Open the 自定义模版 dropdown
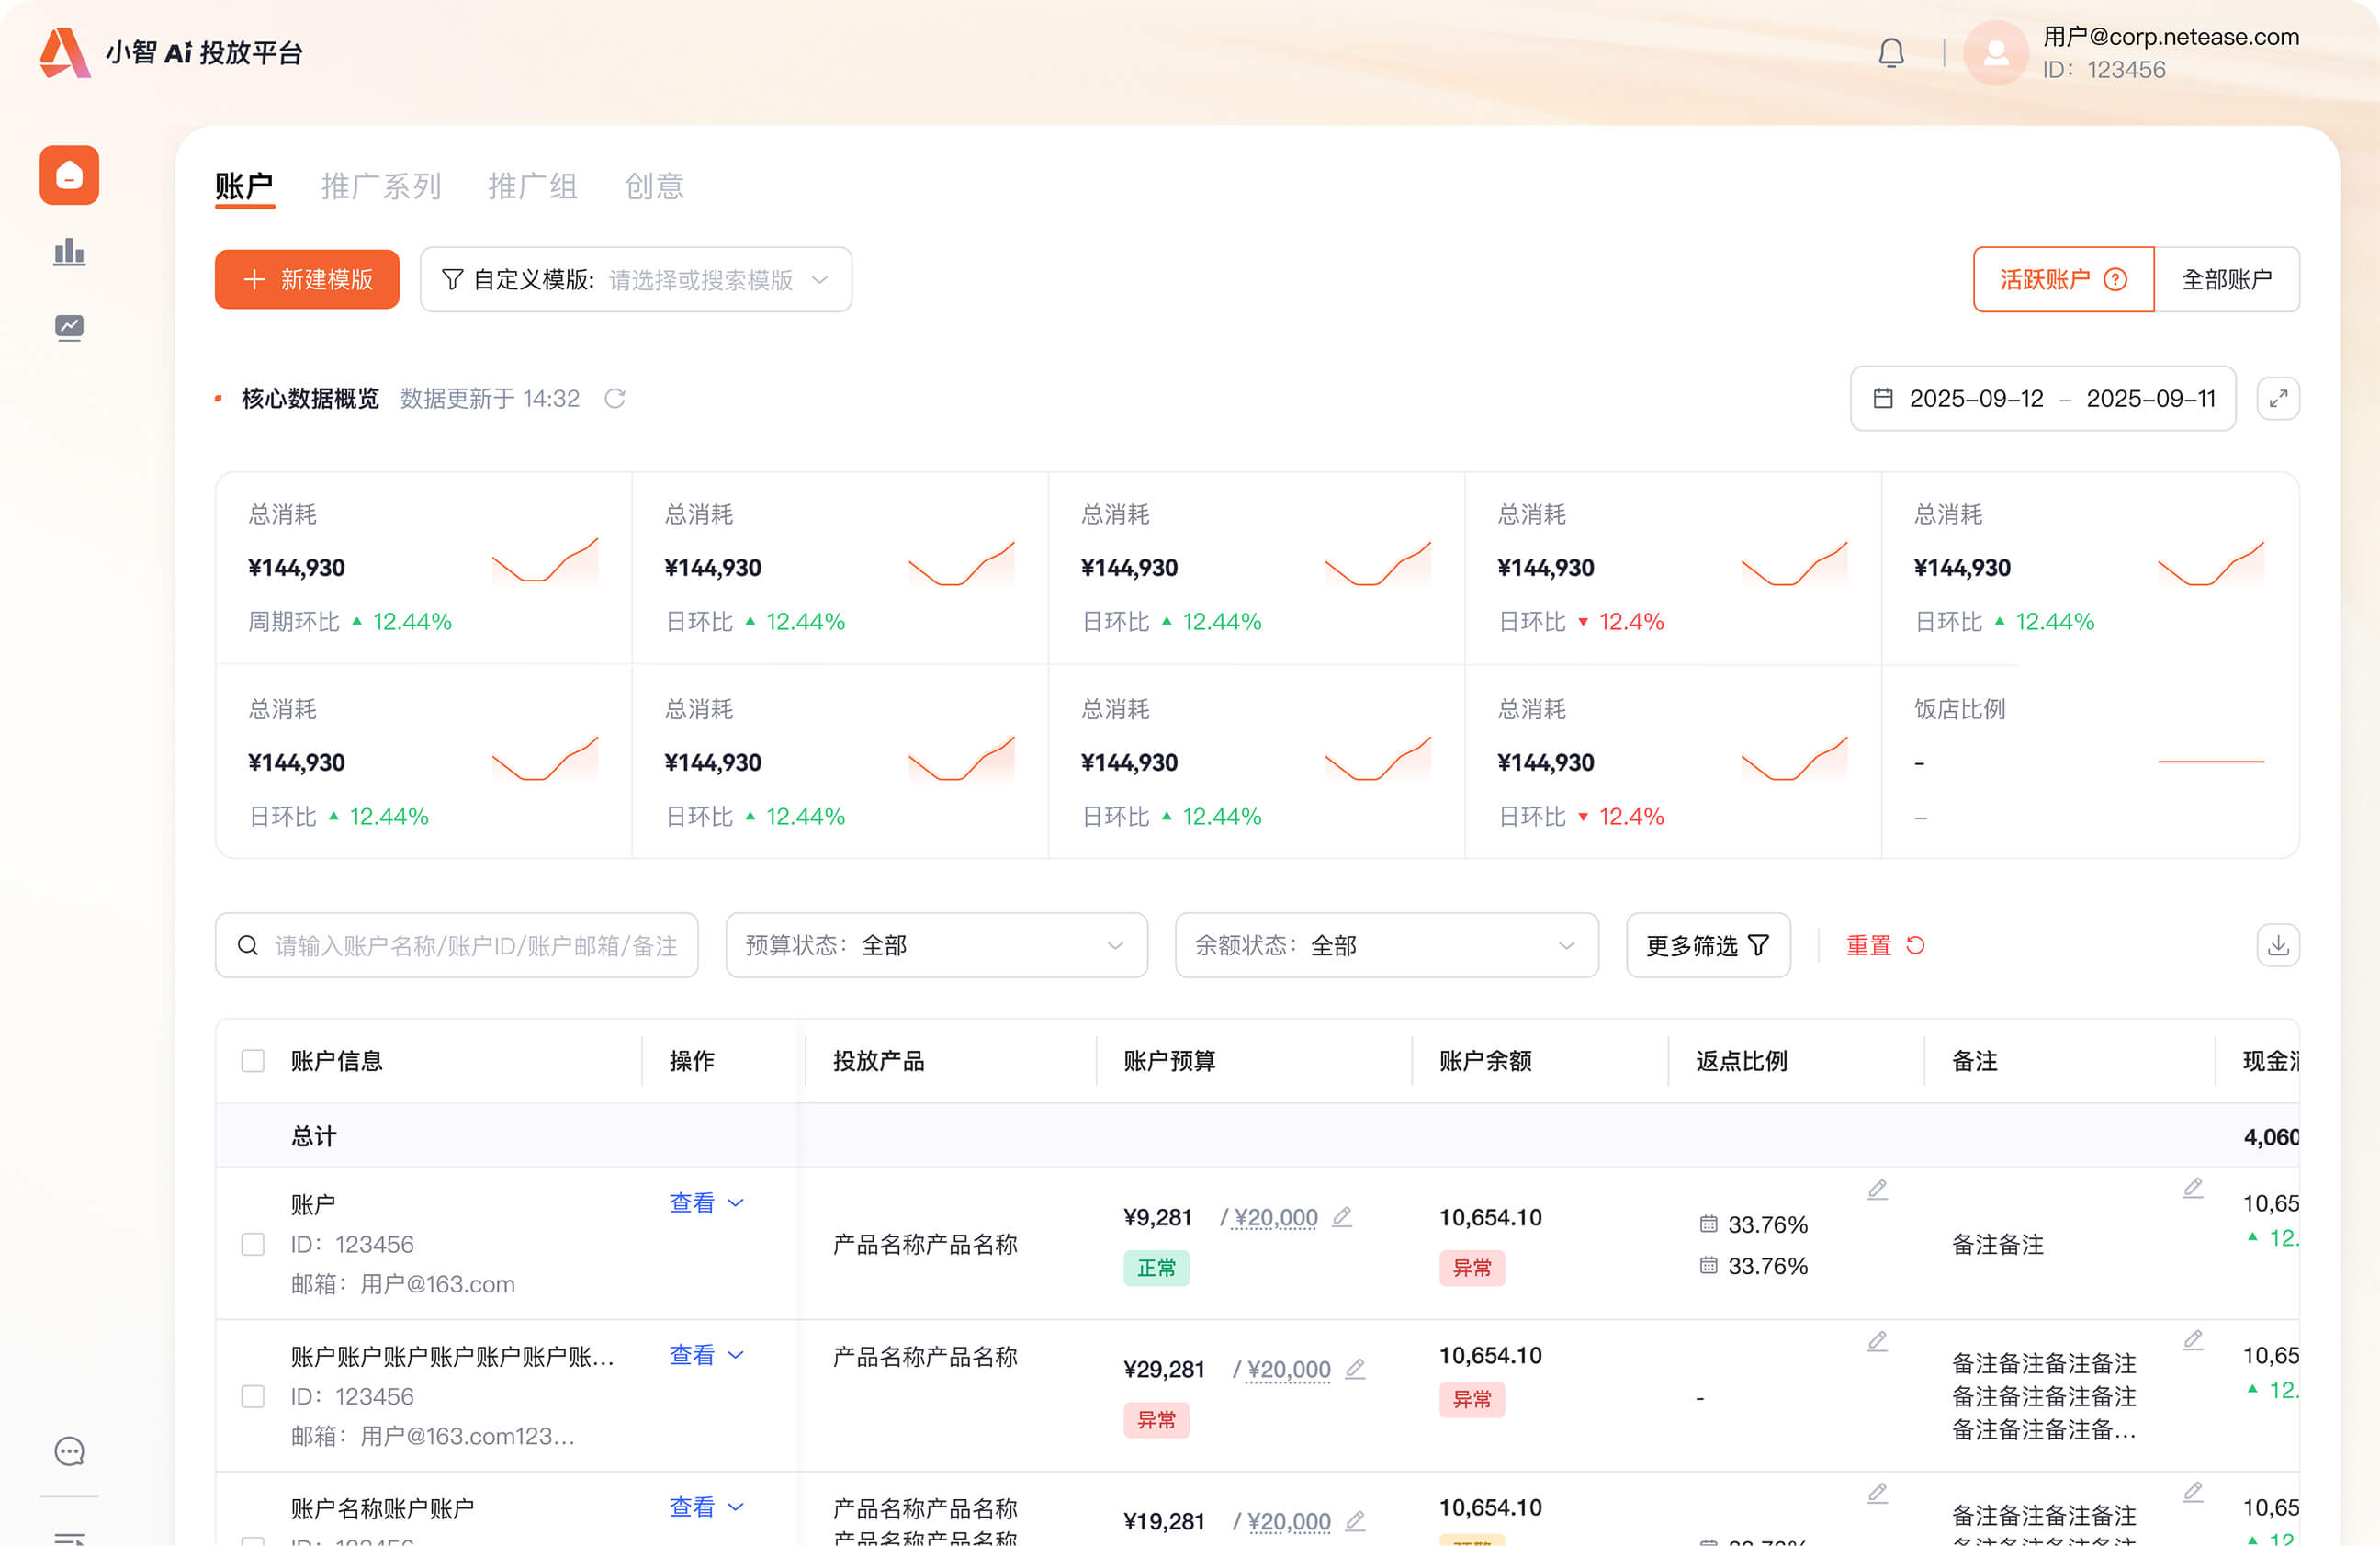Image resolution: width=2380 pixels, height=1546 pixels. point(636,280)
